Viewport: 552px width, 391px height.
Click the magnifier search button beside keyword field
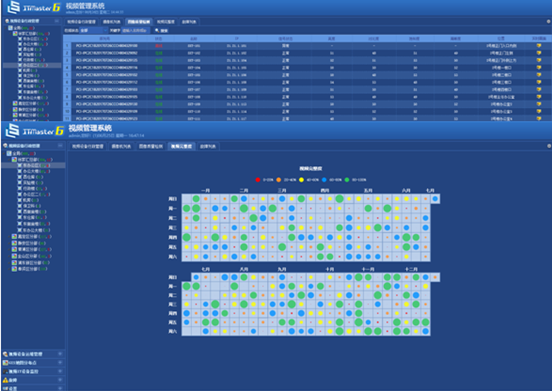[161, 31]
